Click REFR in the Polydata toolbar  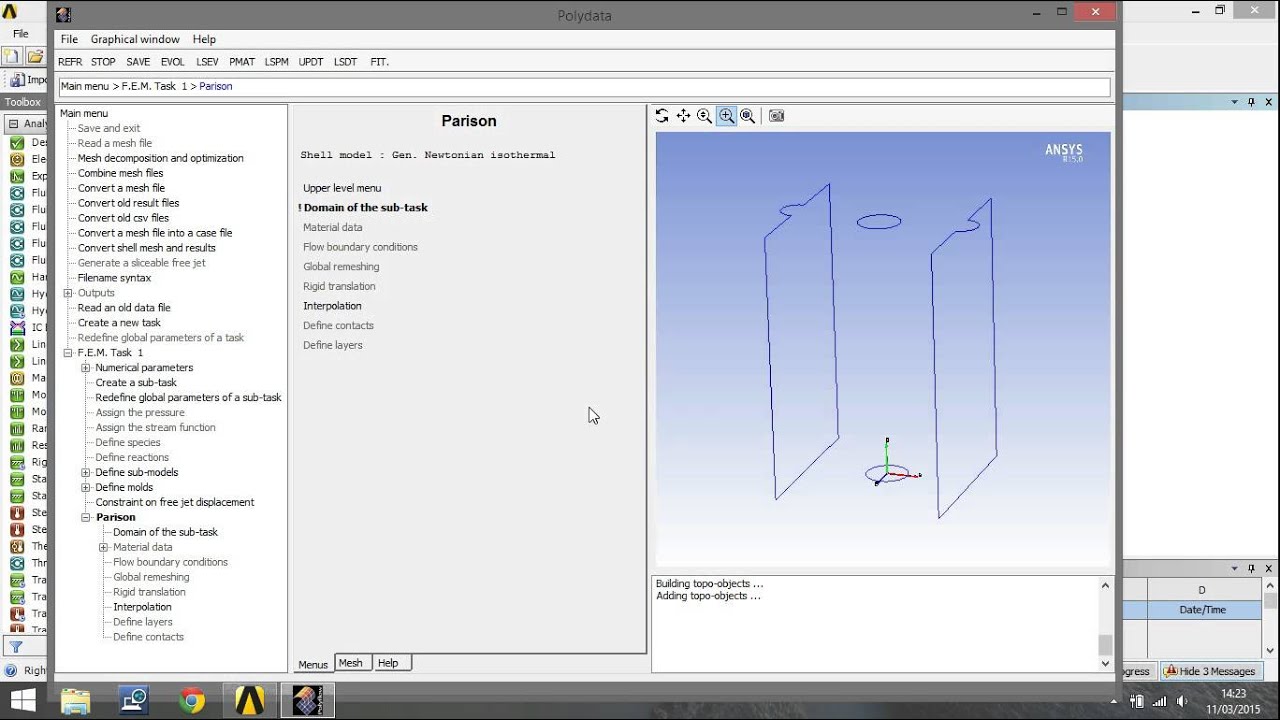coord(70,62)
